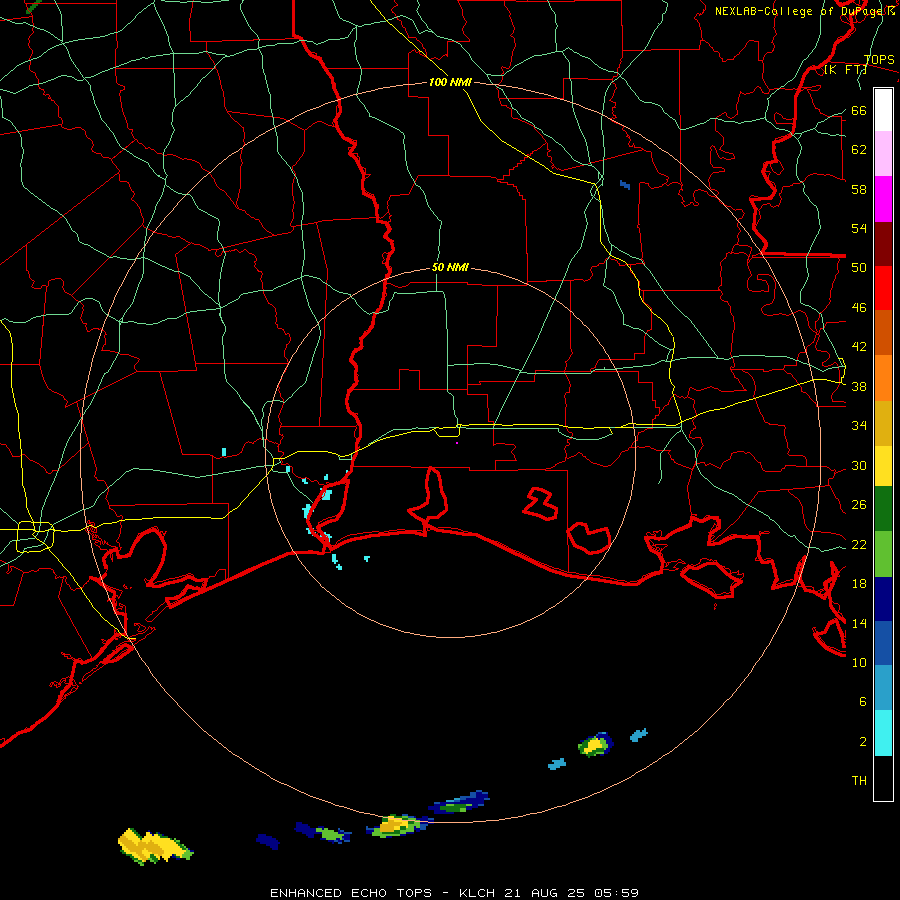Click the "50 NMI" range ring label
This screenshot has height=900, width=900.
[450, 267]
